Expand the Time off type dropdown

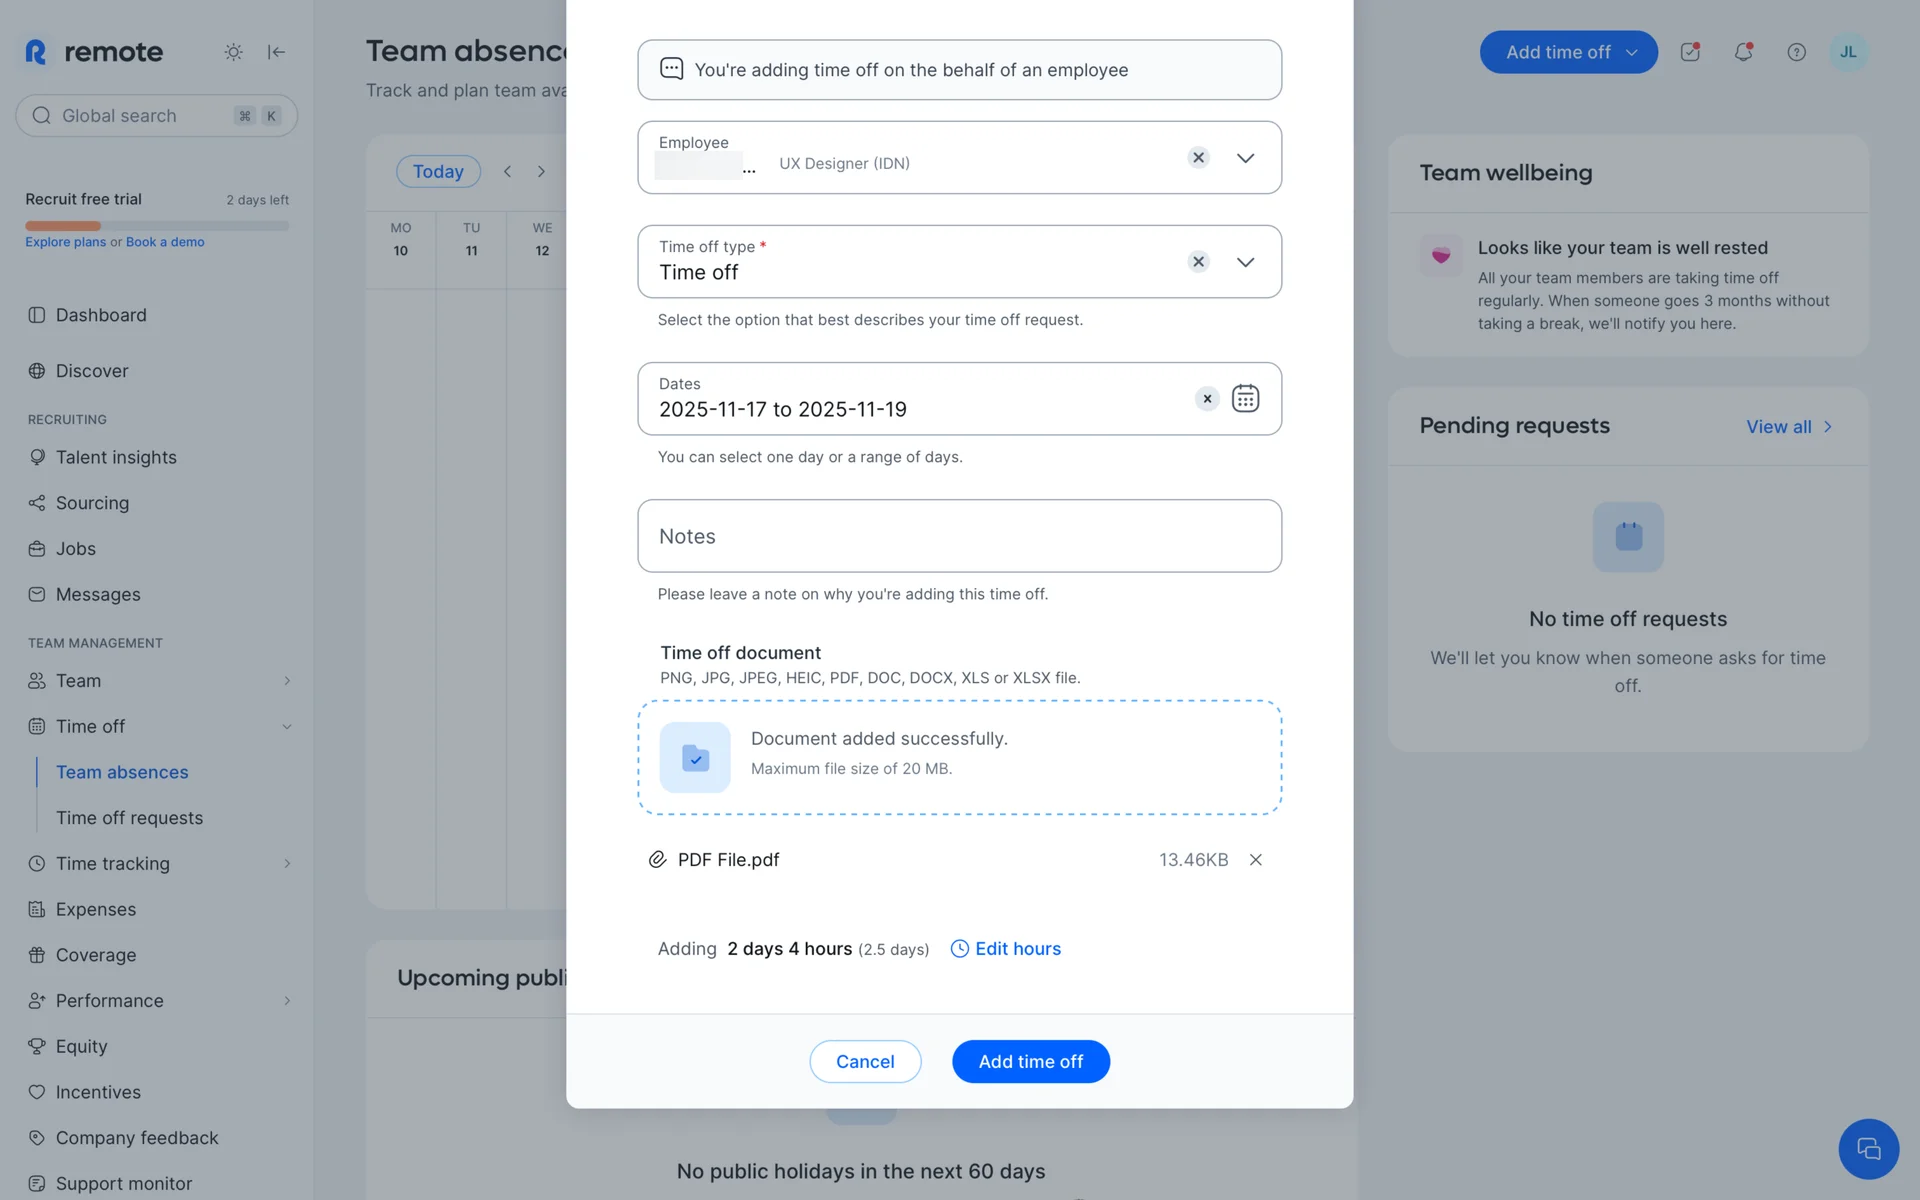point(1245,262)
